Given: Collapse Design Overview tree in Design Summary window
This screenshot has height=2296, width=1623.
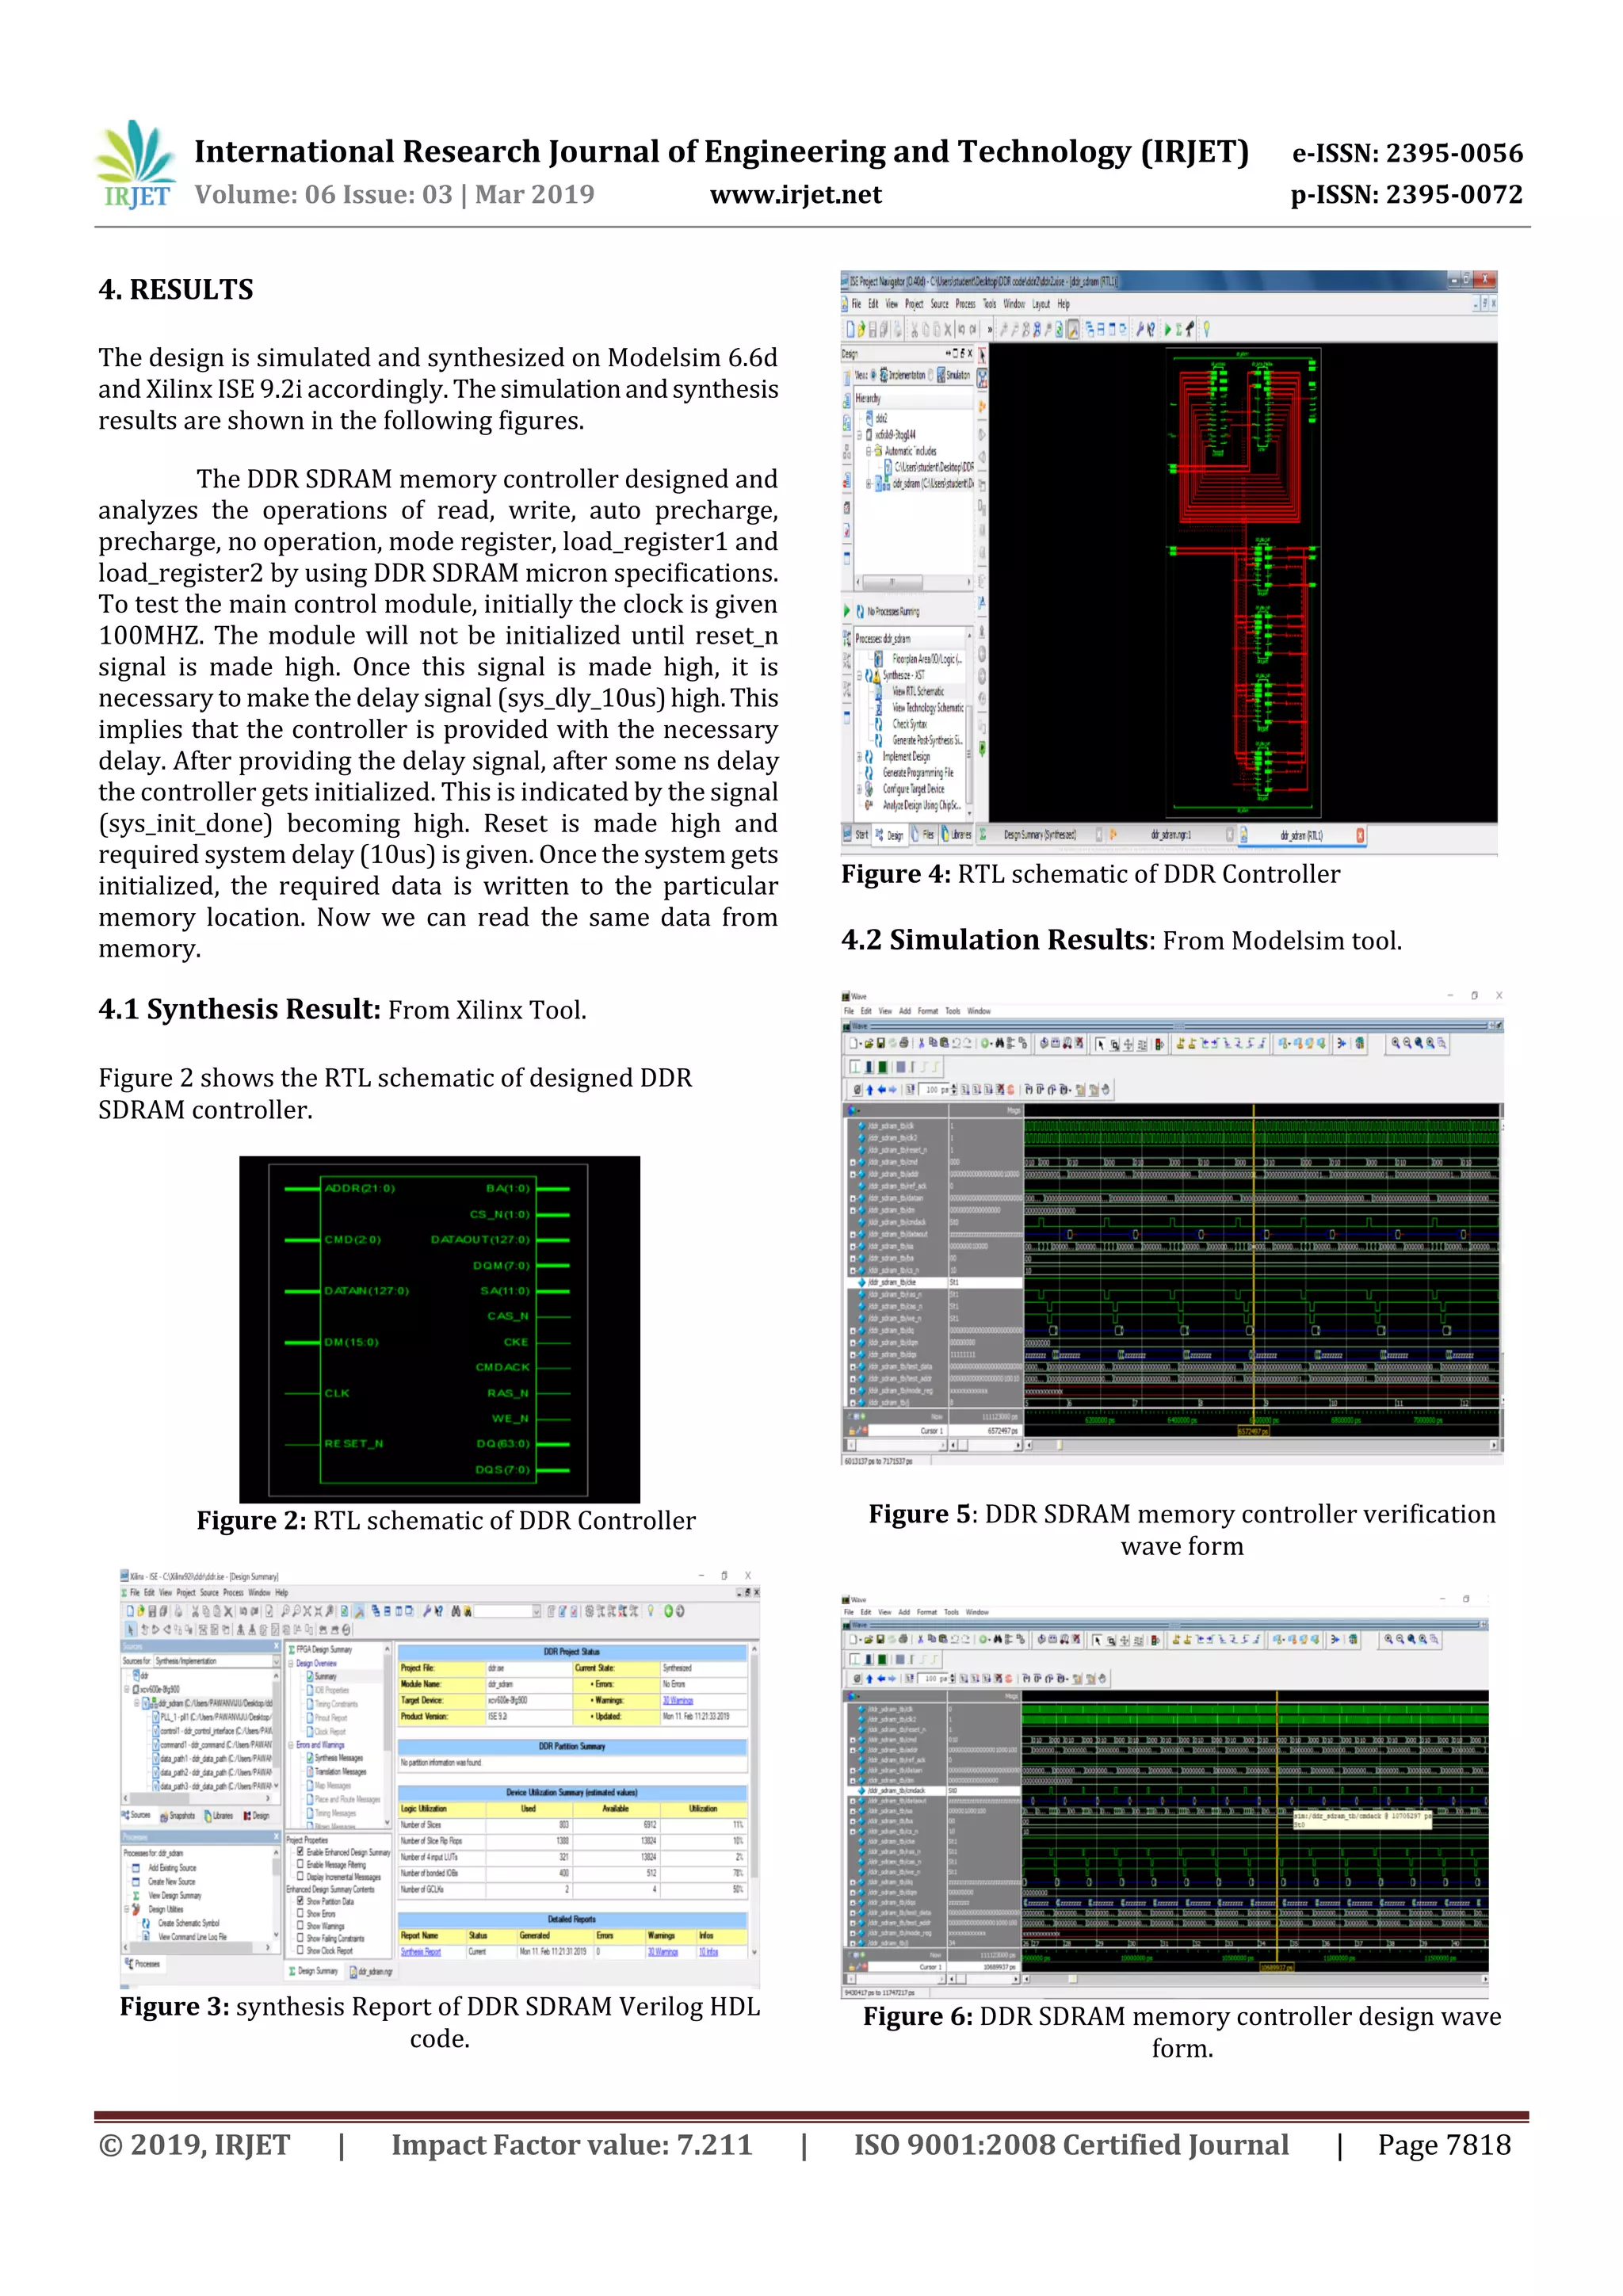Looking at the screenshot, I should pyautogui.click(x=291, y=1663).
